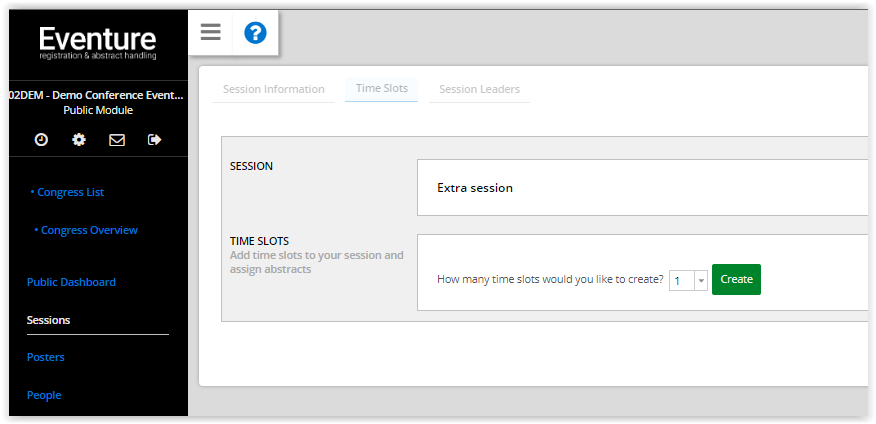Open the Session Leaders tab

(x=479, y=89)
